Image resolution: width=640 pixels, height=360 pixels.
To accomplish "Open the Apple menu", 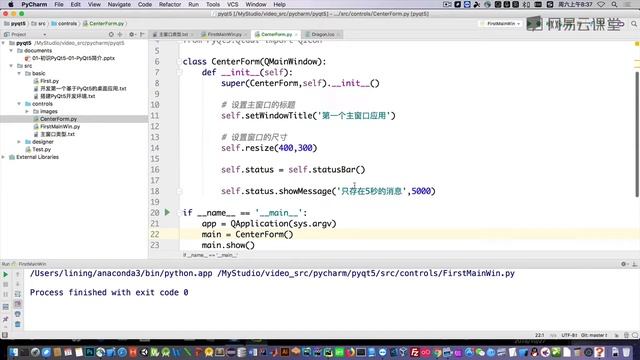I will coord(11,4).
